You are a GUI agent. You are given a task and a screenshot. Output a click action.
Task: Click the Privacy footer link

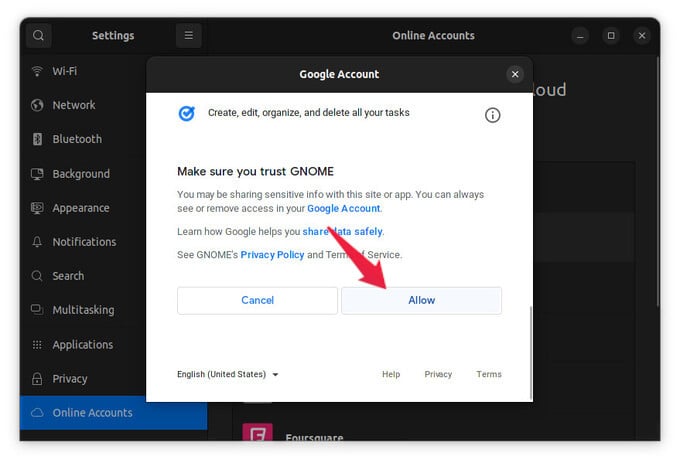point(438,374)
